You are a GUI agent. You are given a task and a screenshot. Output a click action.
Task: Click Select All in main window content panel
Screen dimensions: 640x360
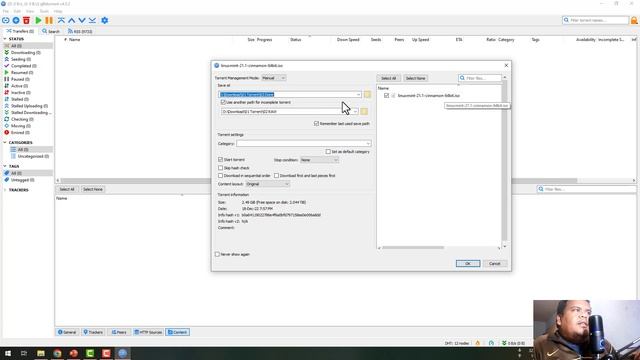point(67,189)
